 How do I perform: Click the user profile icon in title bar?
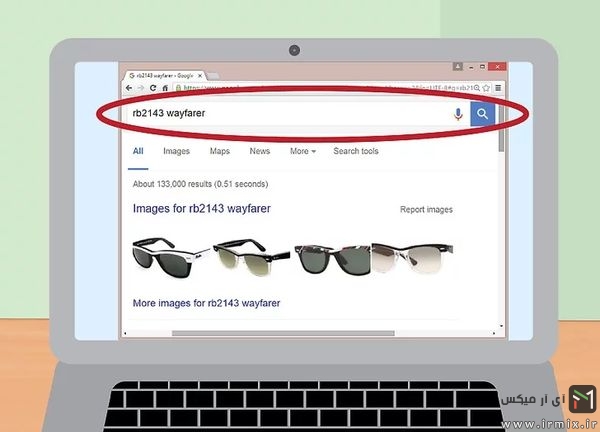[x=458, y=66]
